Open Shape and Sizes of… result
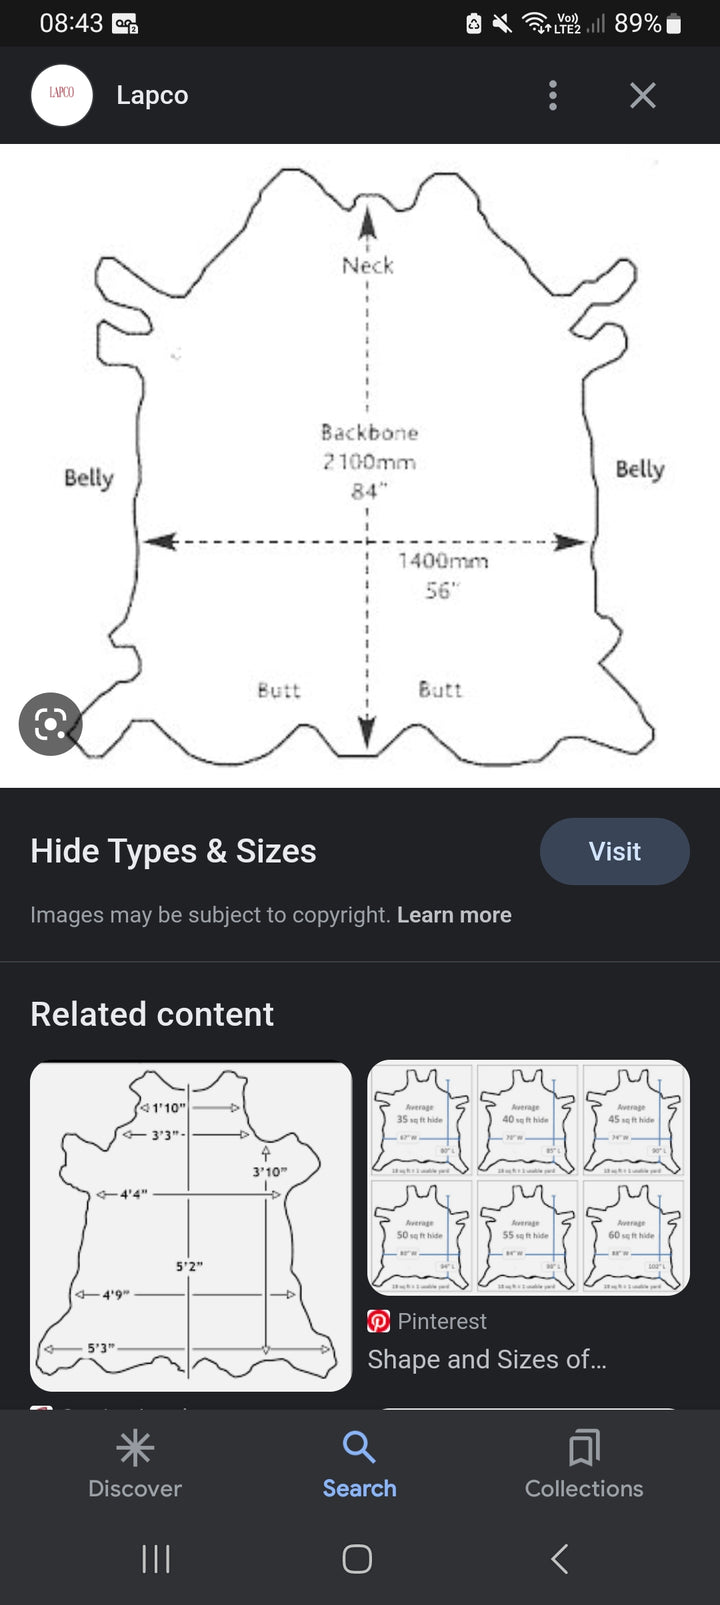Screen dimensions: 720x1605 tap(487, 1359)
